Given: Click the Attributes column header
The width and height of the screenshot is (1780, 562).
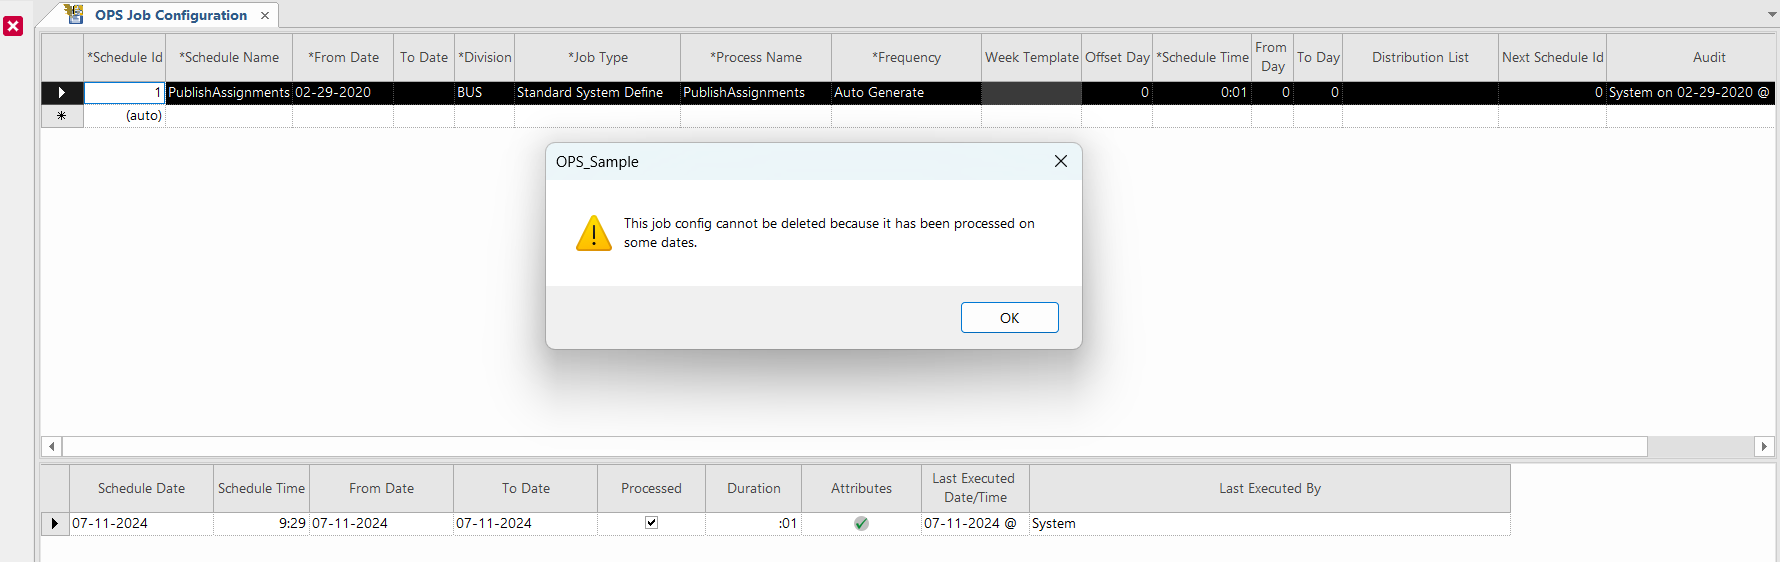Looking at the screenshot, I should [x=861, y=488].
